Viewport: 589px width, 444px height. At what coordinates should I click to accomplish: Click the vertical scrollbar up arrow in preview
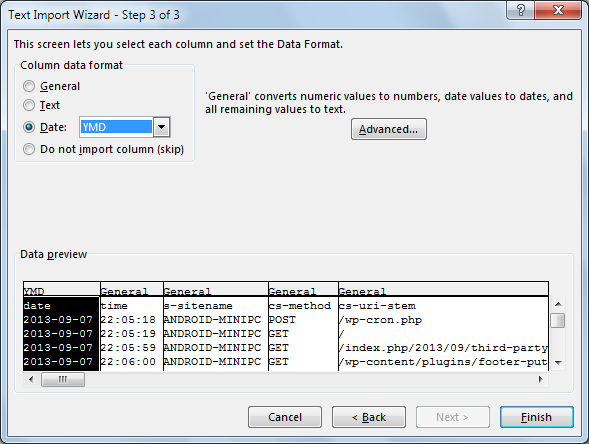tap(558, 304)
